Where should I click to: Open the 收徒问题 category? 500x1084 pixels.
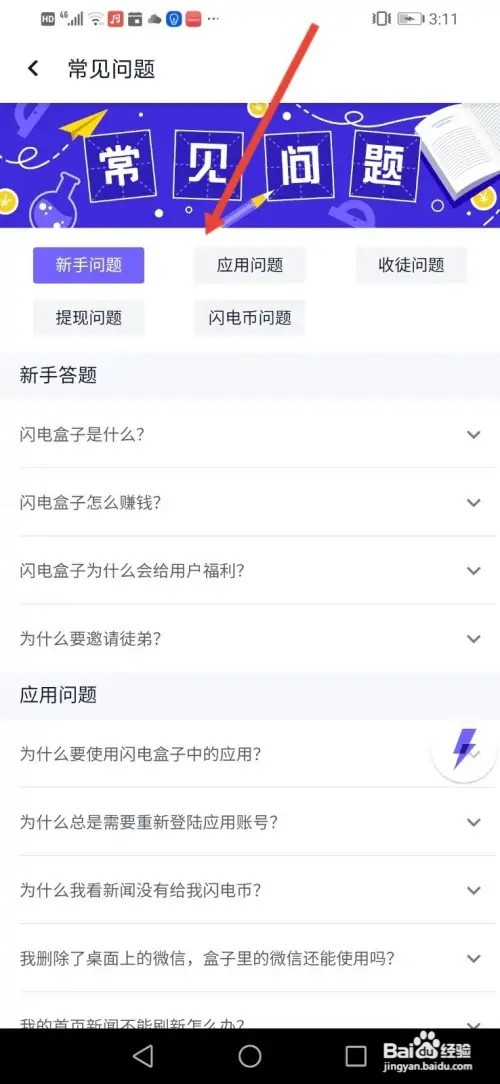411,265
